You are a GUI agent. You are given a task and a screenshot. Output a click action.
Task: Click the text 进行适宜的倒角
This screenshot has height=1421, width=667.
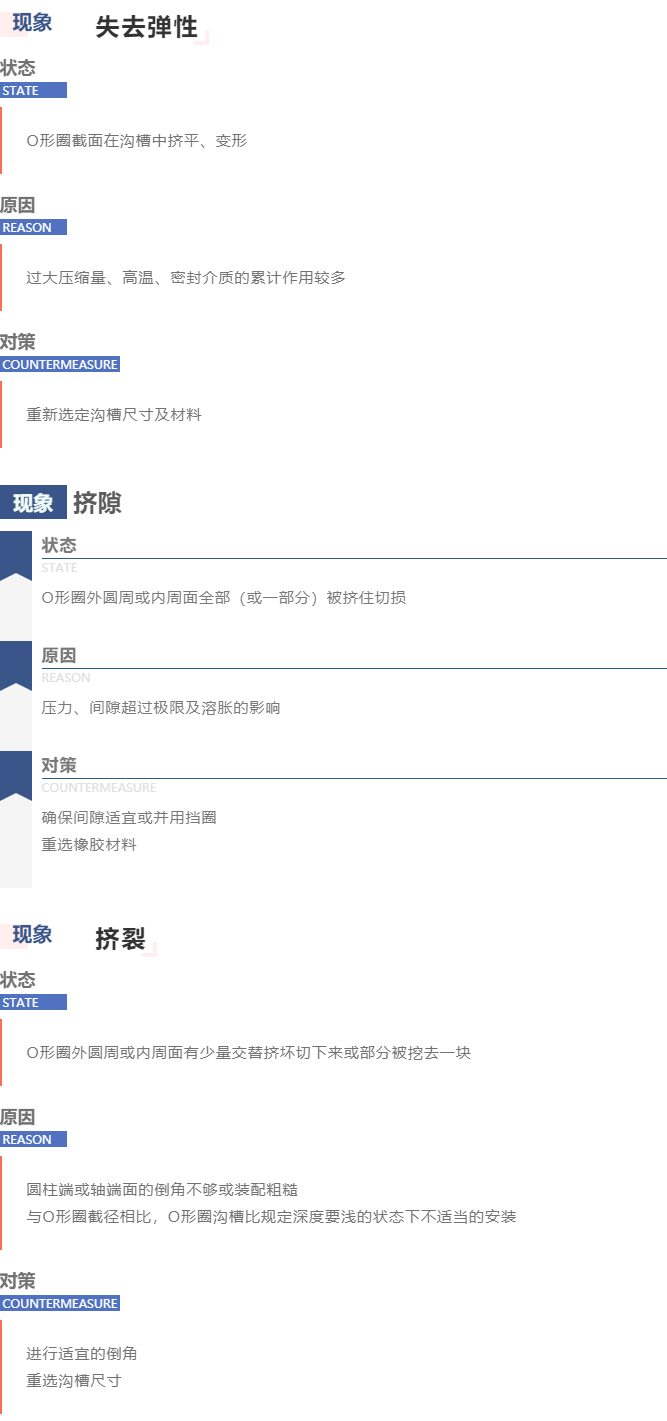point(82,1354)
